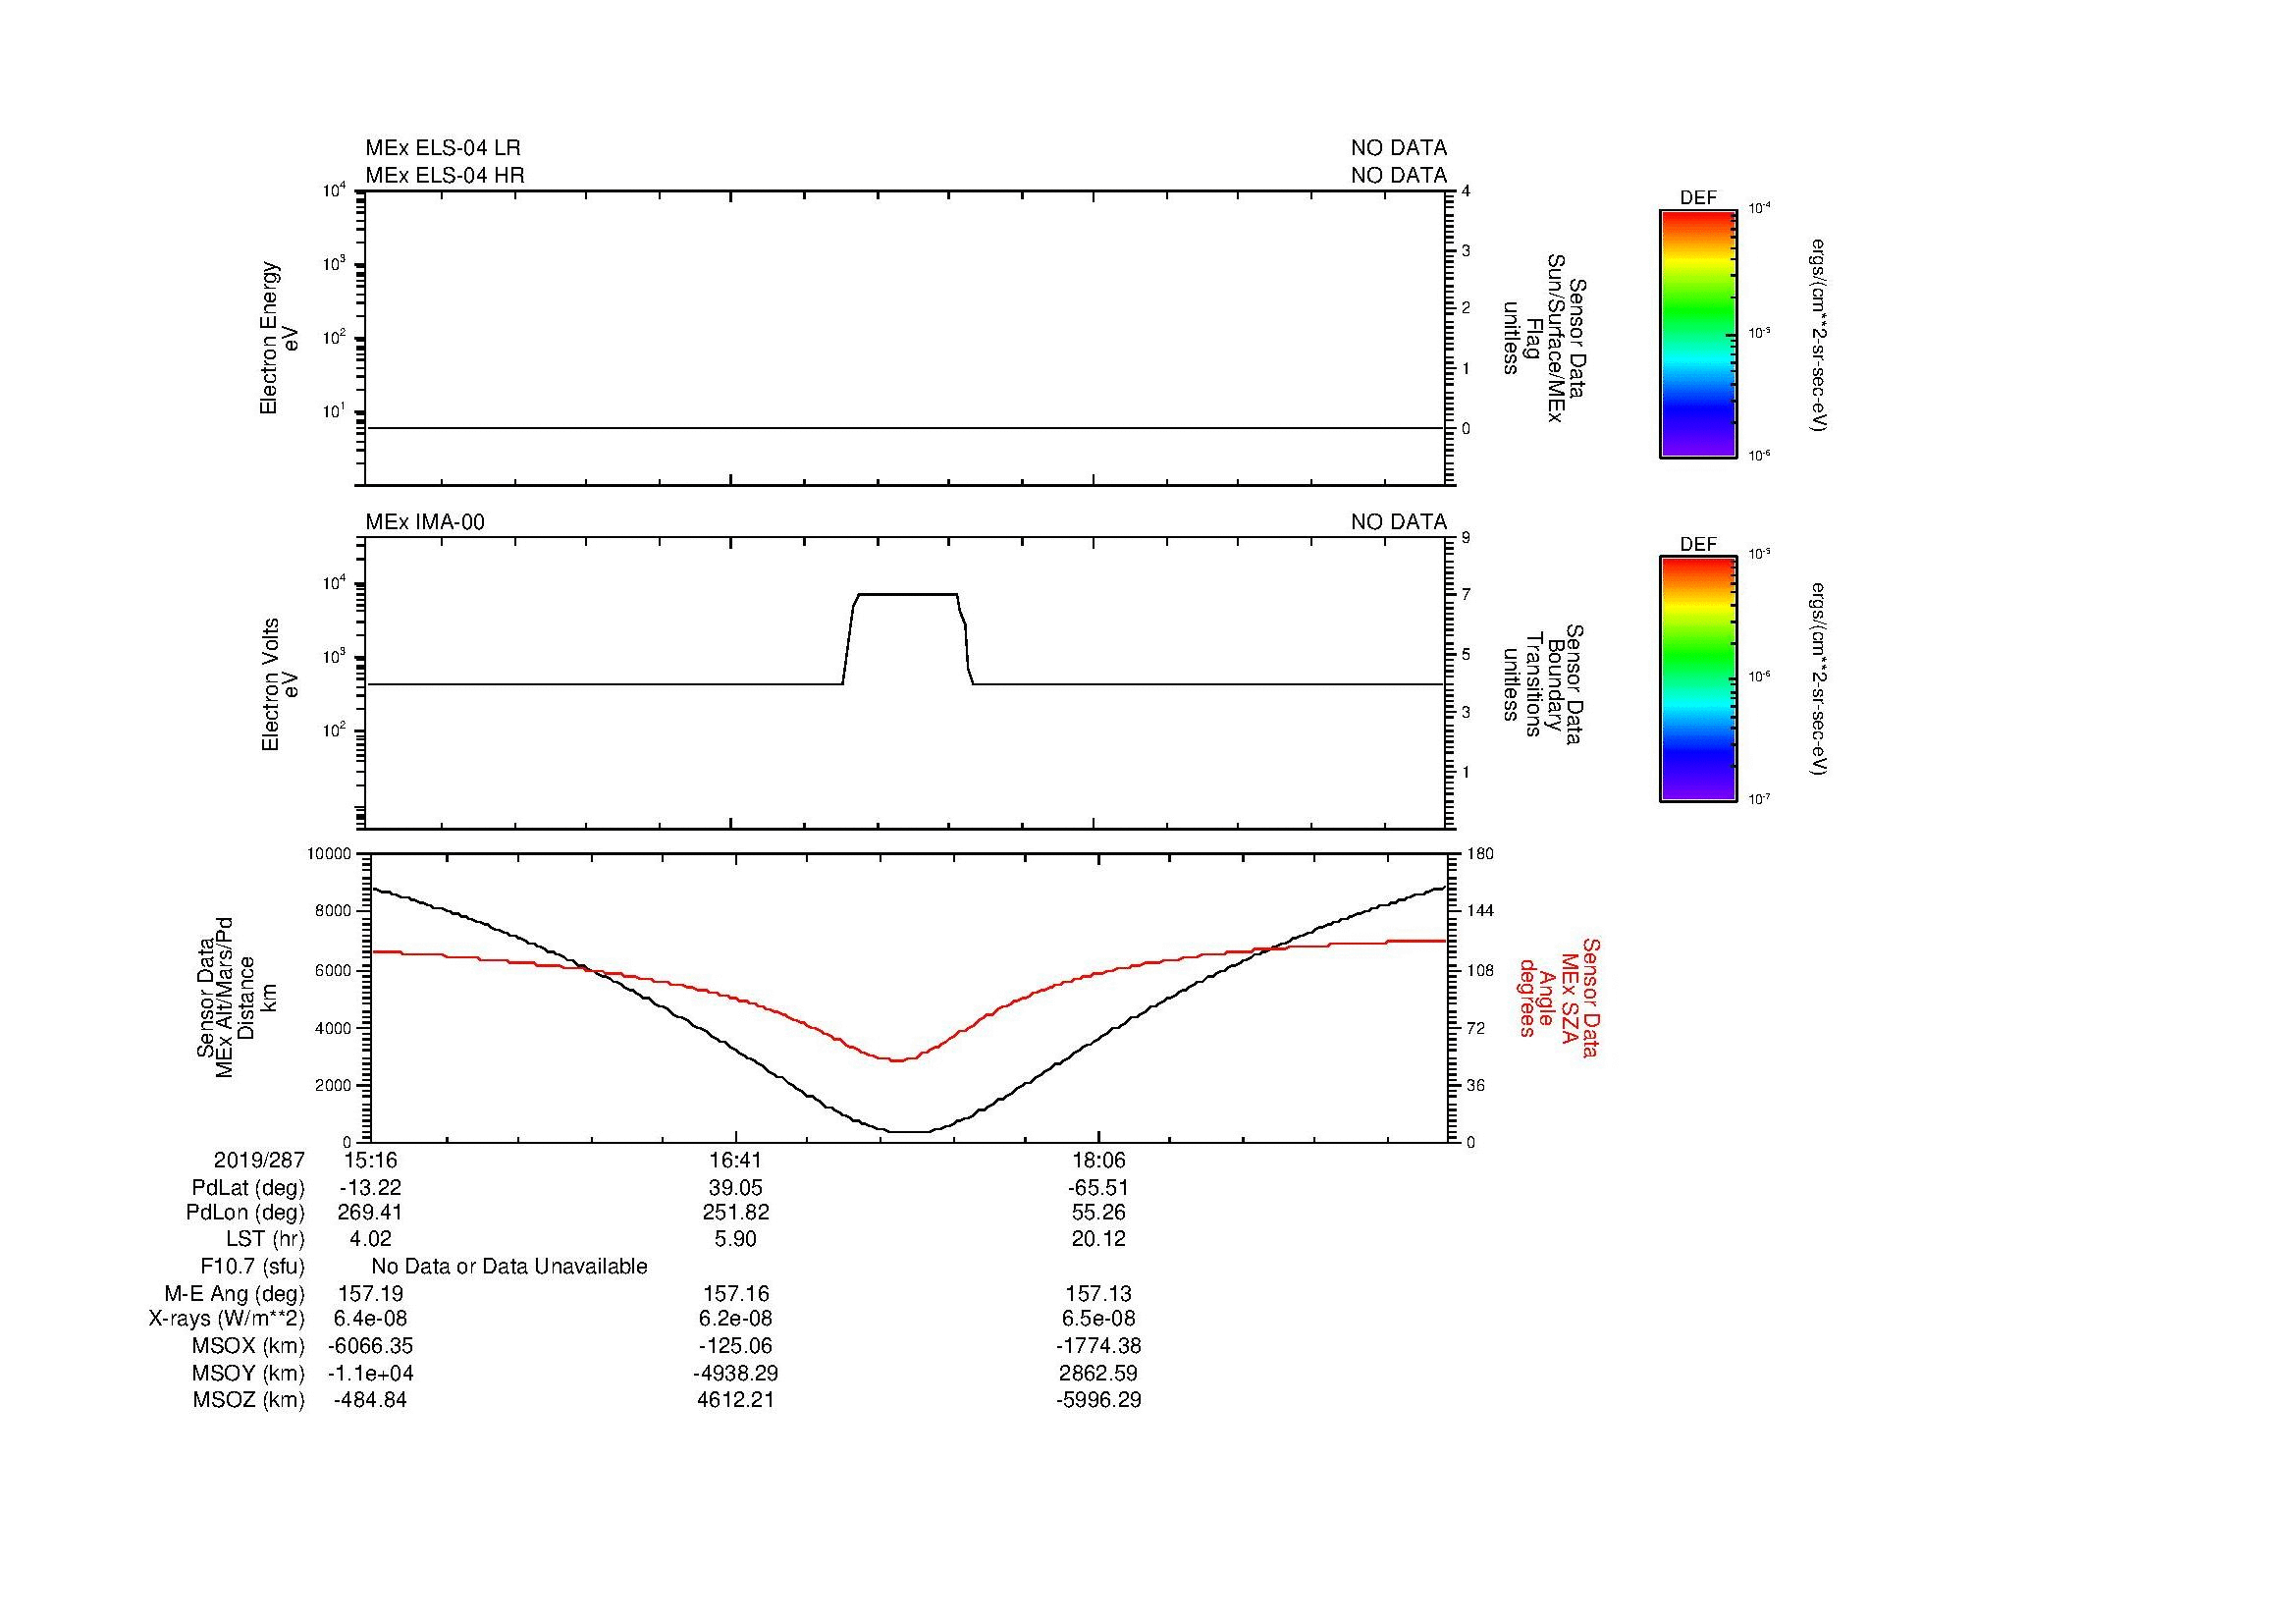Click the 'Electron Volts eV' axis label

(x=279, y=685)
